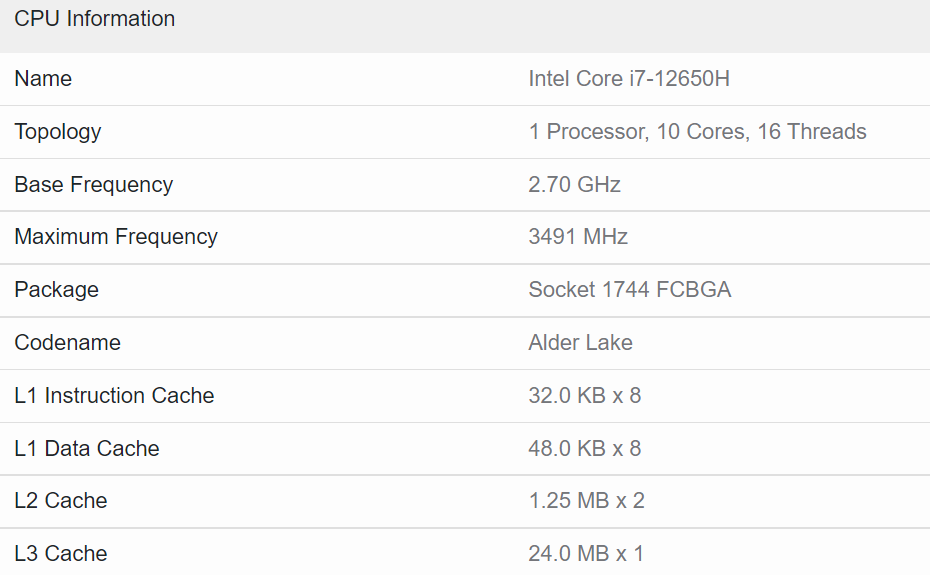Select the Socket 1744 FCBGA value

630,290
